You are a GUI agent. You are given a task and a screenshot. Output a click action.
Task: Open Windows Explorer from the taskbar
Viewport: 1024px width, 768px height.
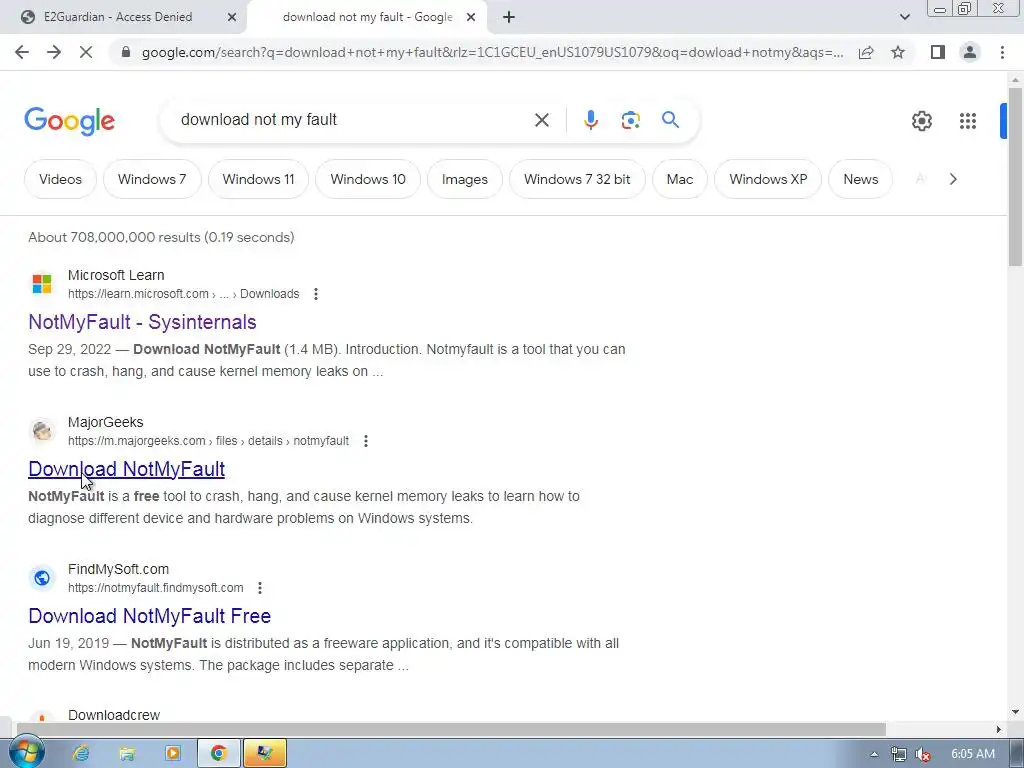(127, 753)
